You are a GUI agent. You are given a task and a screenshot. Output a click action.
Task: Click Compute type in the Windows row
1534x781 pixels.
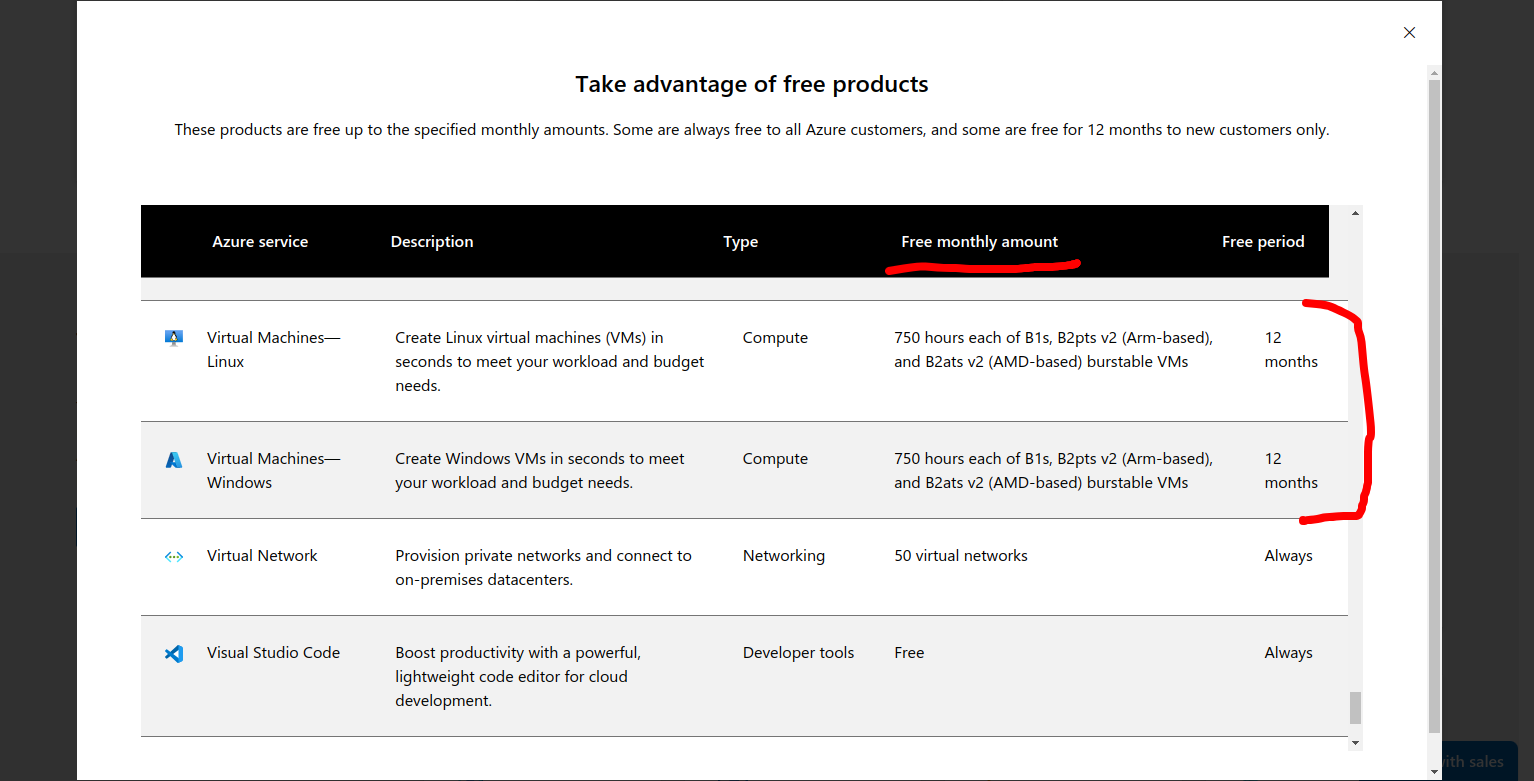775,459
